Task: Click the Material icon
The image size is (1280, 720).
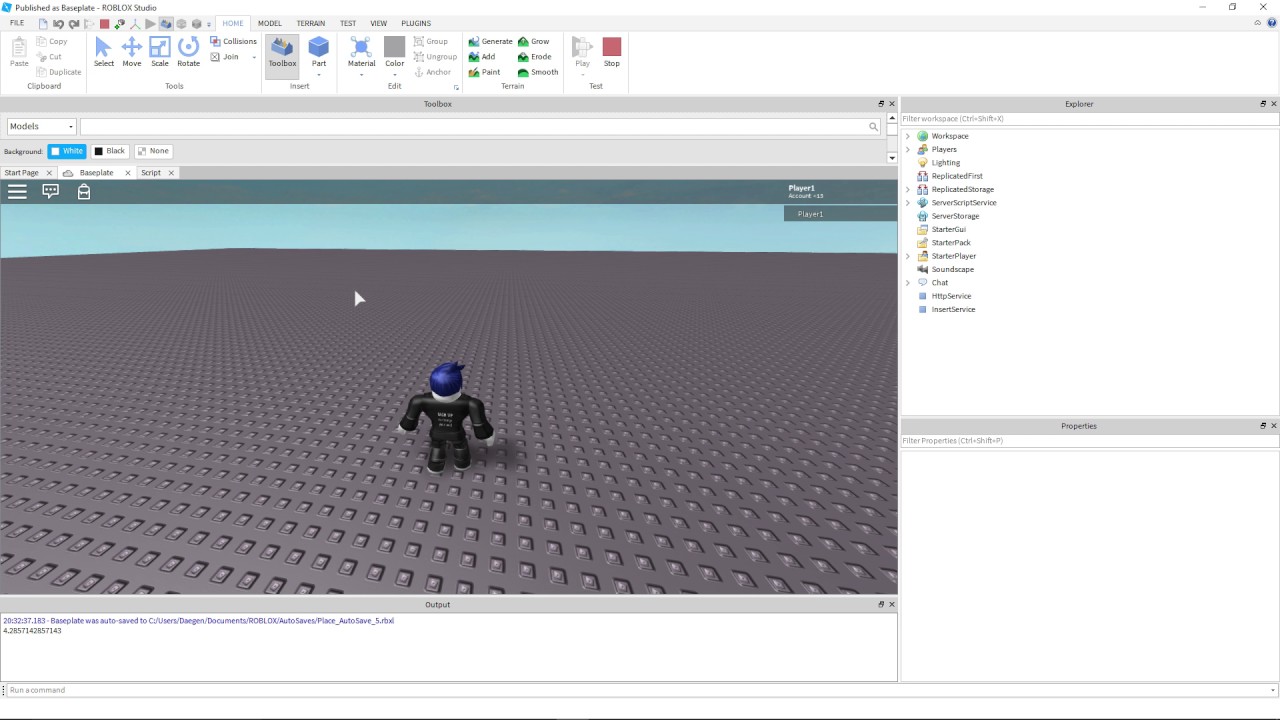Action: pyautogui.click(x=361, y=47)
